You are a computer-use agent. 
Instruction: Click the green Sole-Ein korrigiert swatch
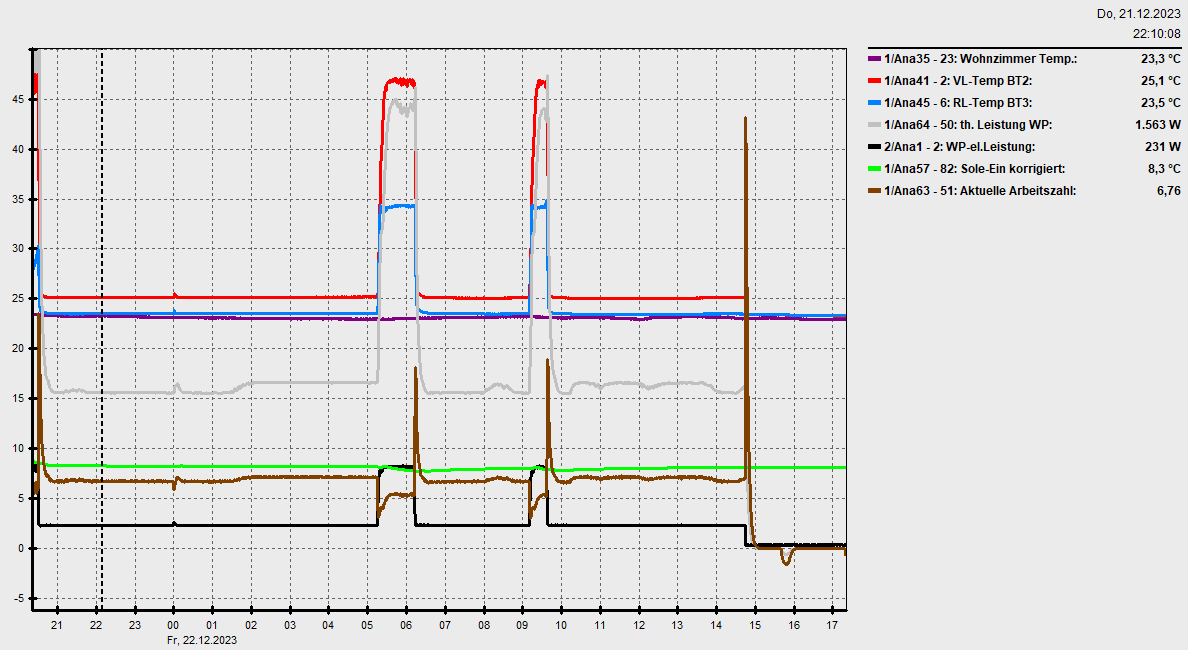(x=875, y=169)
